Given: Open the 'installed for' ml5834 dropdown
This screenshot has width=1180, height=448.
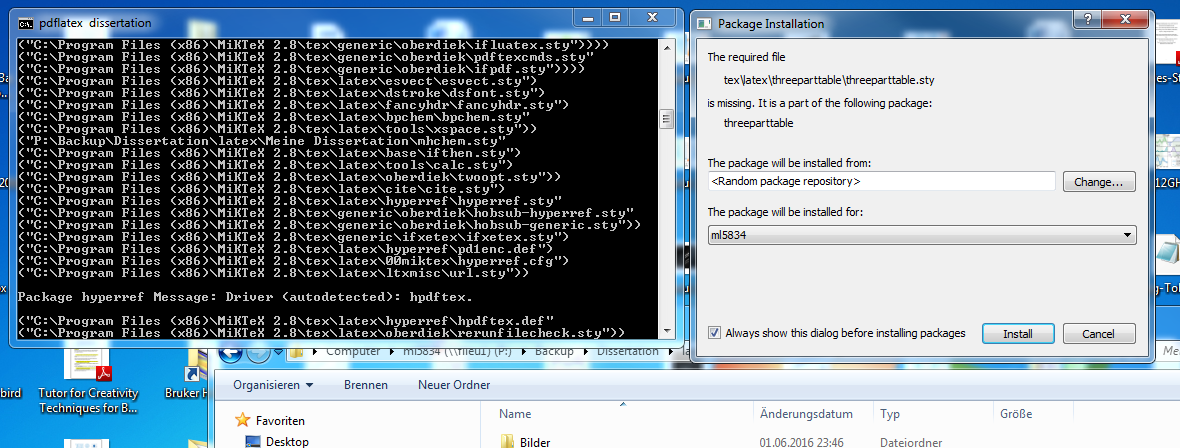Looking at the screenshot, I should coord(922,236).
